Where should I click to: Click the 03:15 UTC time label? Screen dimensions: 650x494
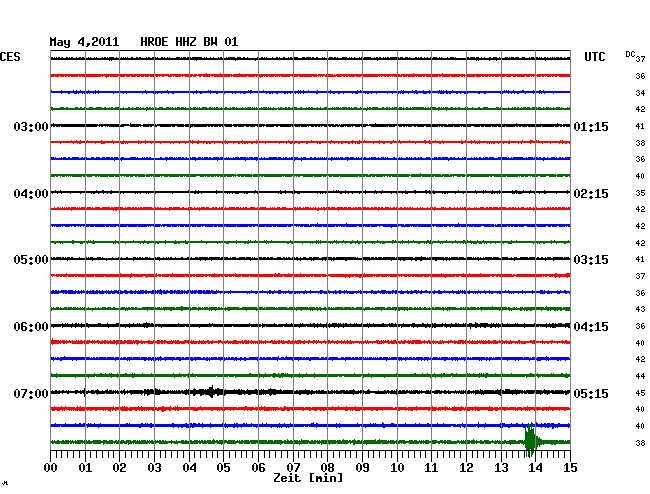click(x=591, y=260)
